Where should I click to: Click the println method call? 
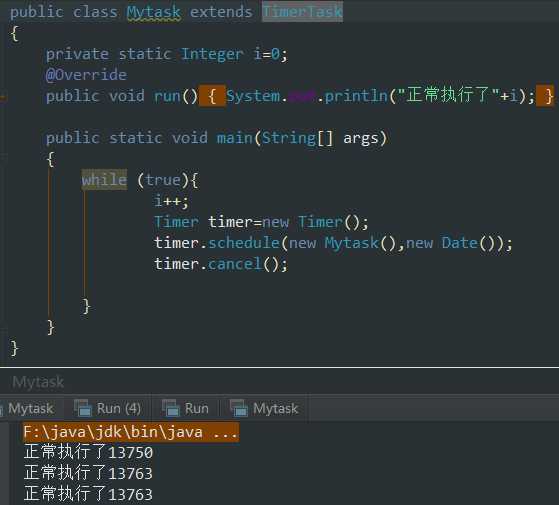[355, 96]
